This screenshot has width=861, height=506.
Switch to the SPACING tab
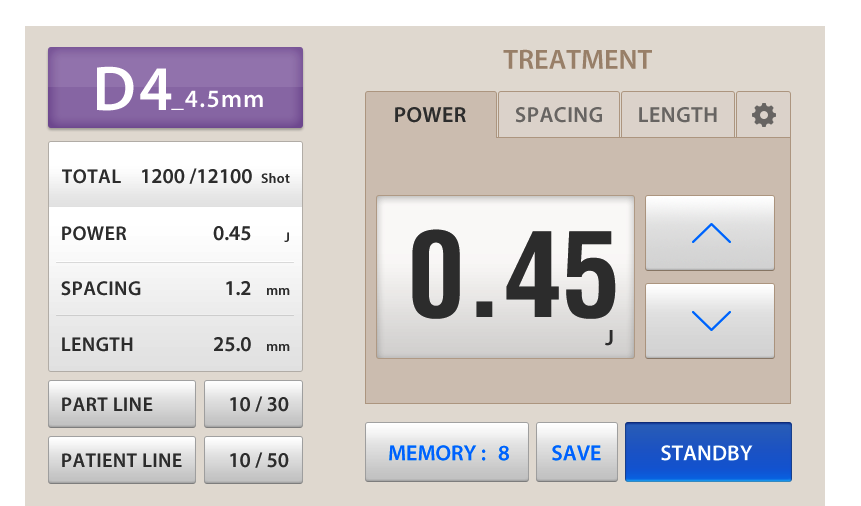pyautogui.click(x=559, y=115)
